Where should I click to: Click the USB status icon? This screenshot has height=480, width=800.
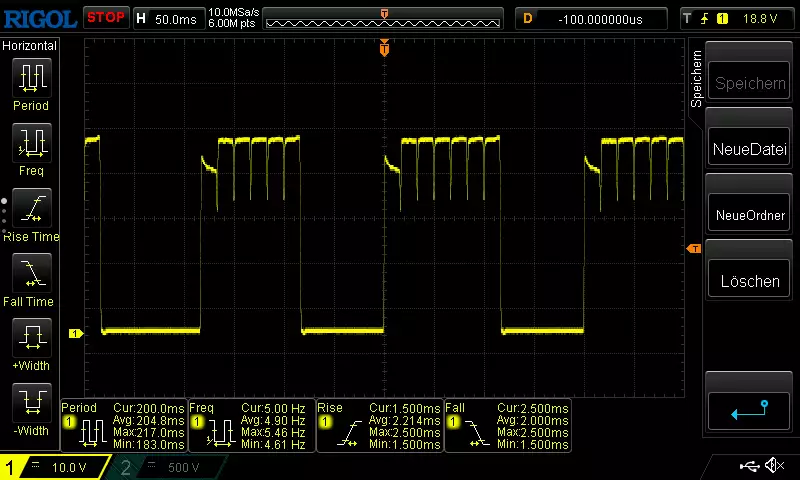749,466
